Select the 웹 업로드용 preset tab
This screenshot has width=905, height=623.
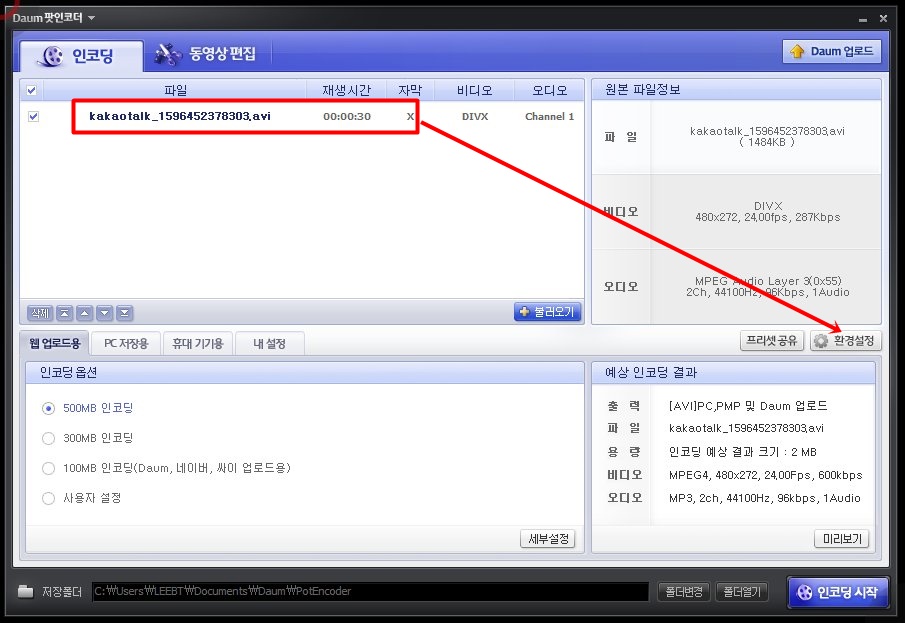(55, 344)
